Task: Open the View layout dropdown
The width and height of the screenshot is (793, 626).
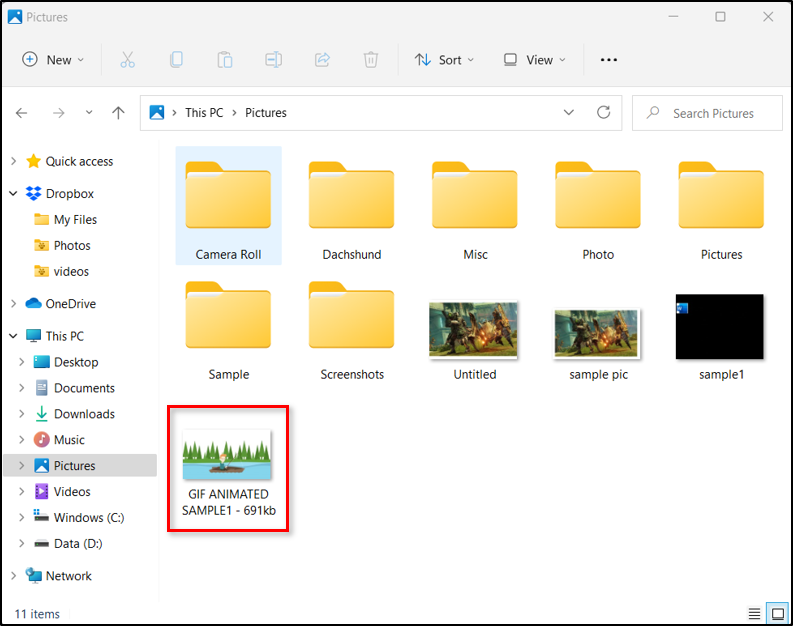Action: (x=535, y=60)
